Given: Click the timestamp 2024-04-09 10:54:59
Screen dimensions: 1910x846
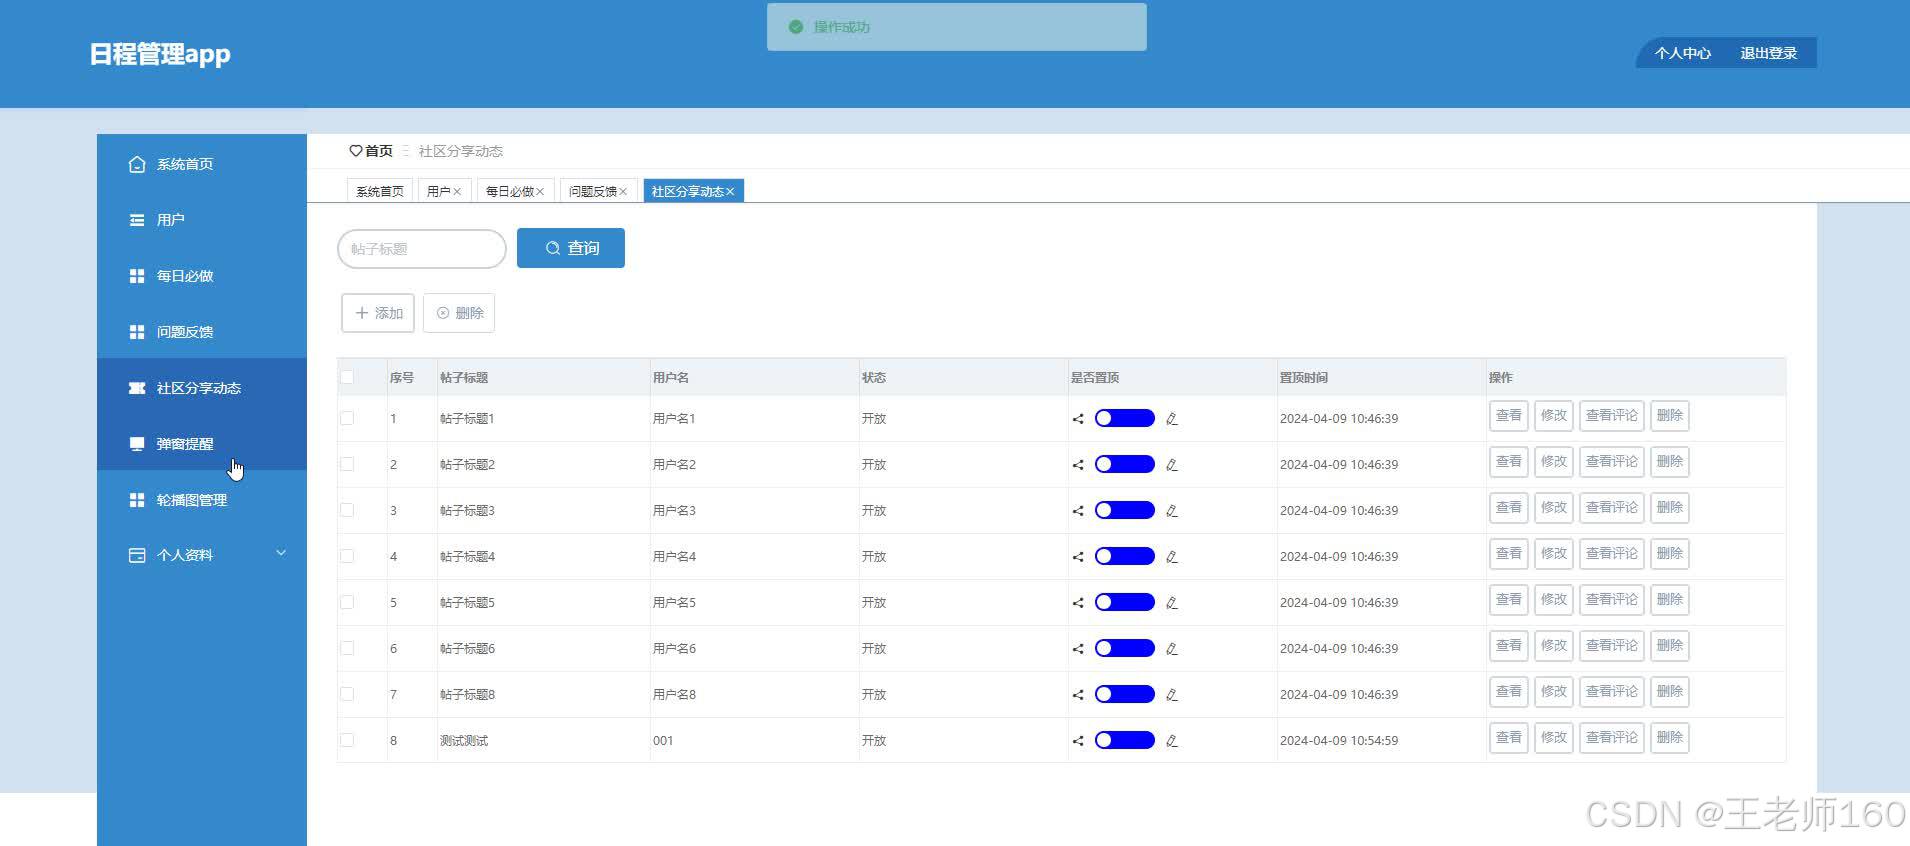Looking at the screenshot, I should [x=1339, y=741].
